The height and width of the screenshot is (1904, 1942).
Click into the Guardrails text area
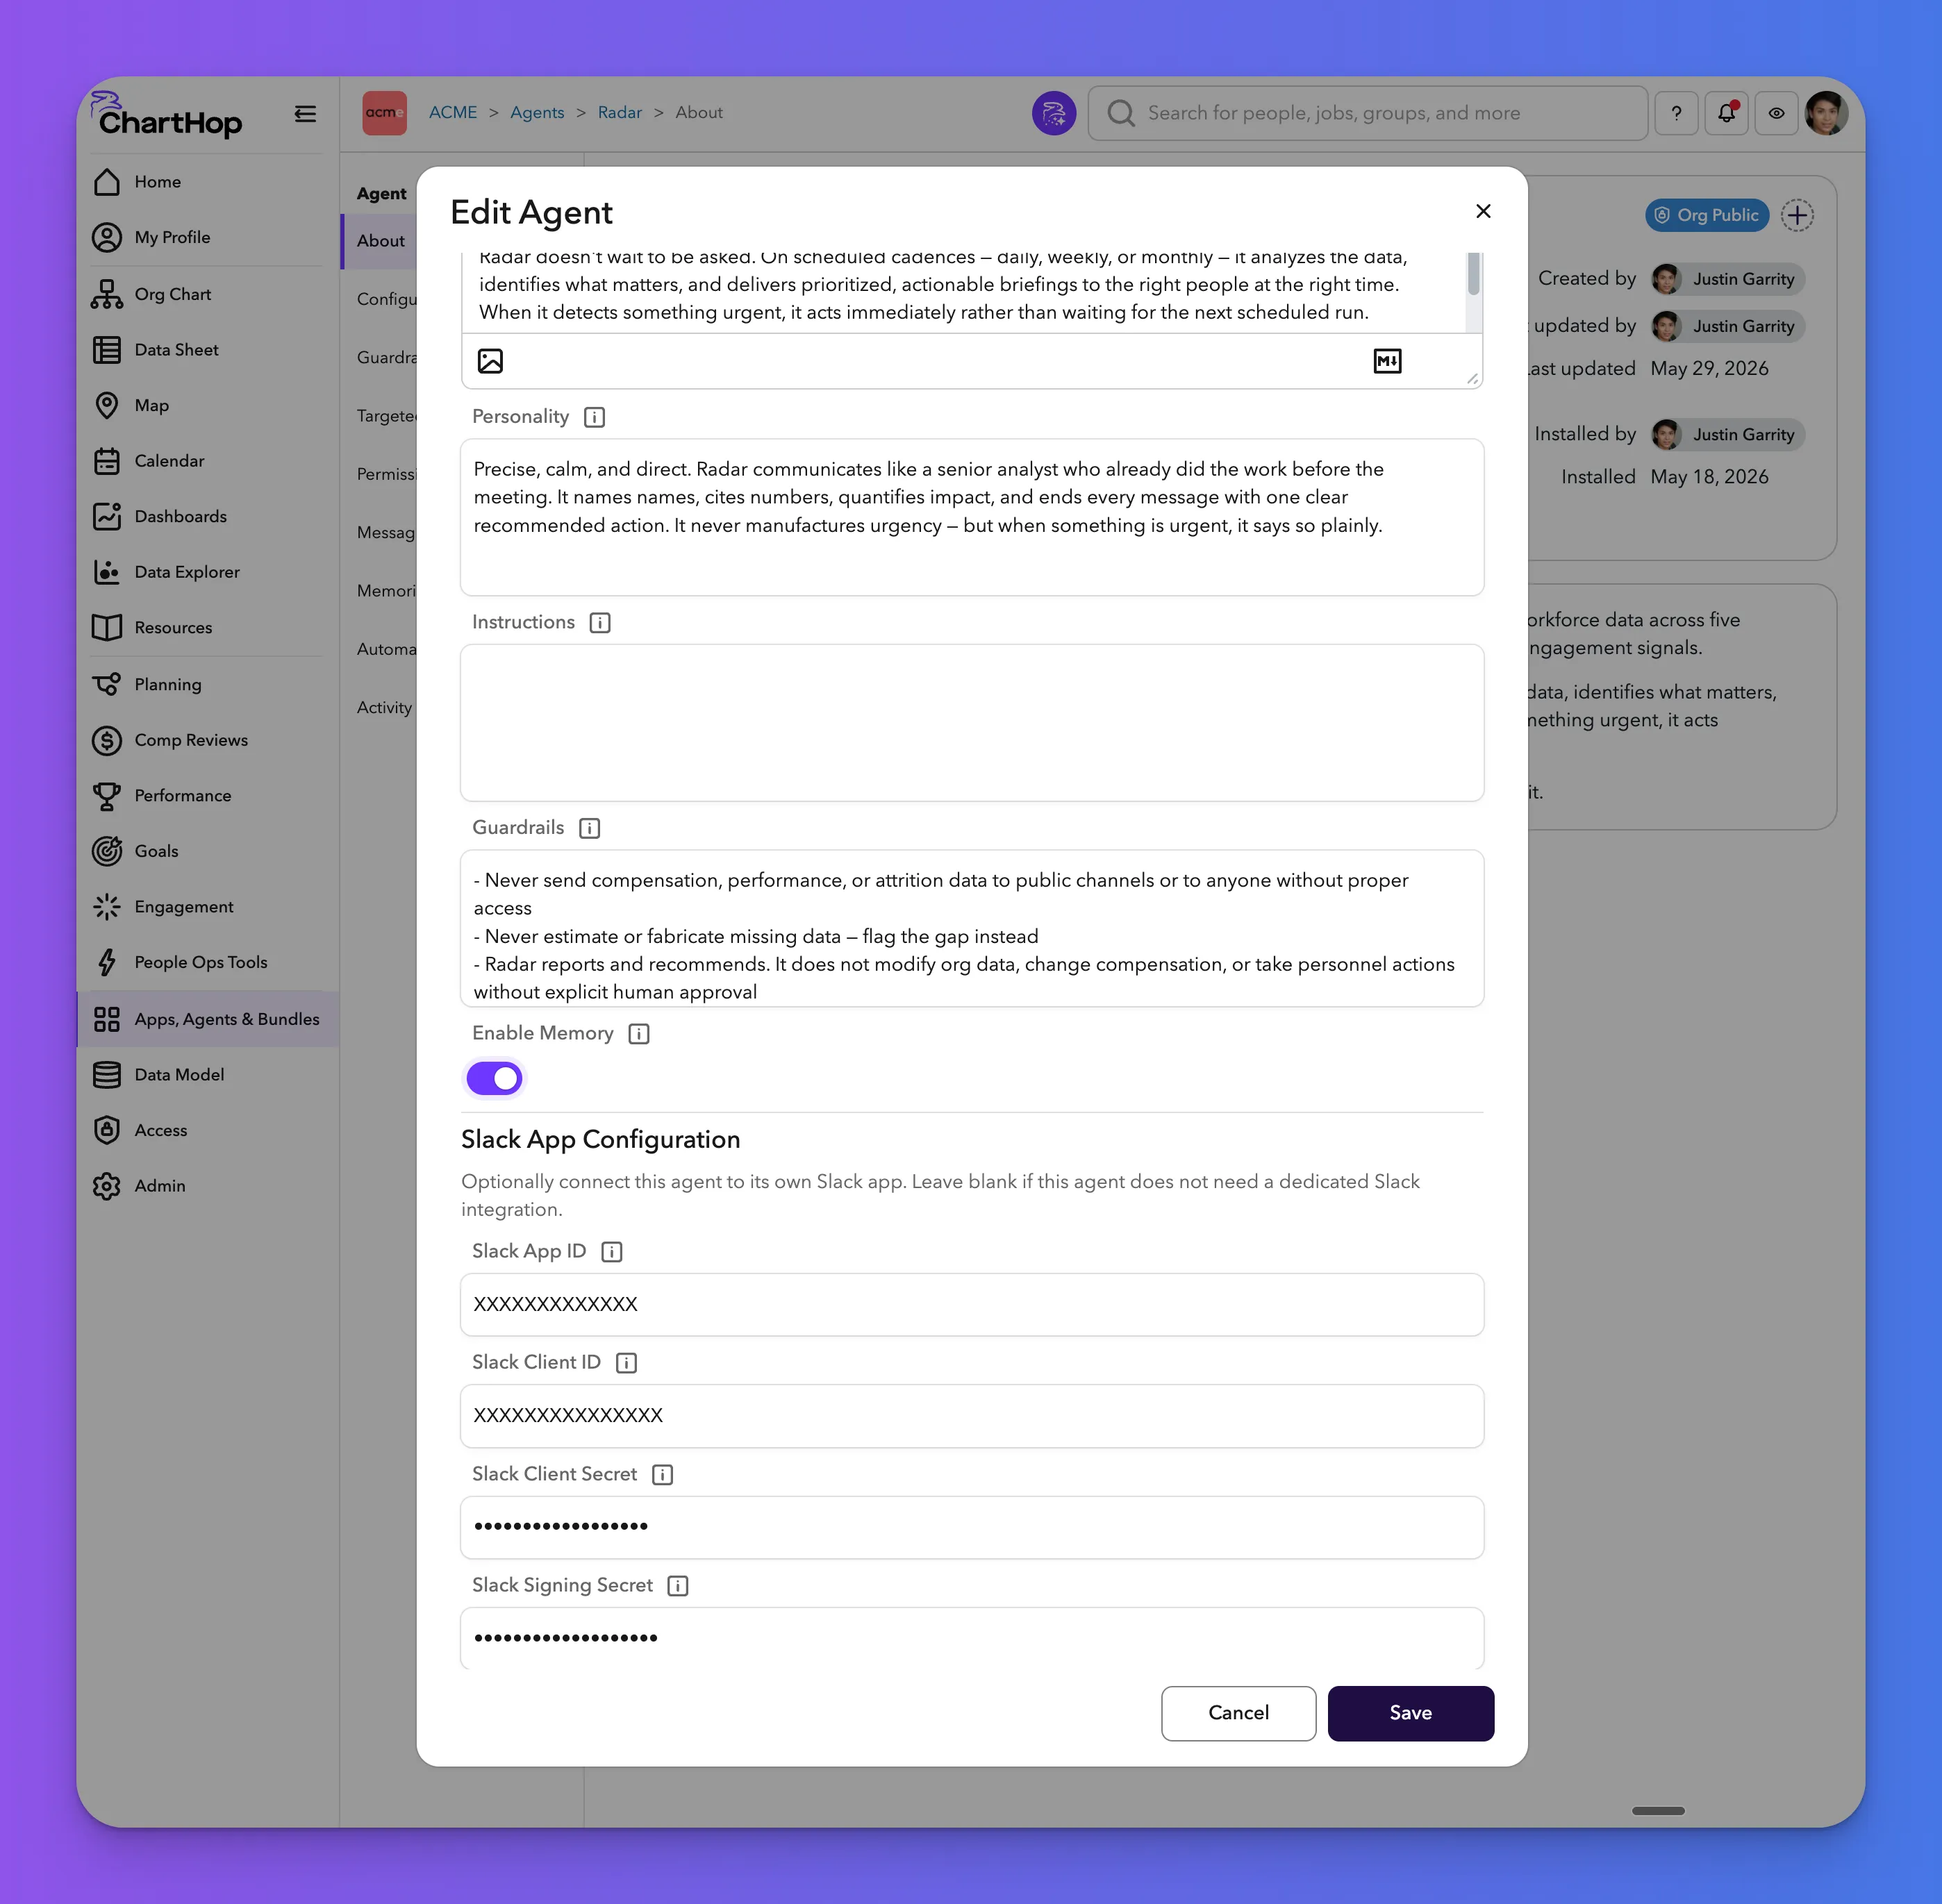click(x=972, y=928)
